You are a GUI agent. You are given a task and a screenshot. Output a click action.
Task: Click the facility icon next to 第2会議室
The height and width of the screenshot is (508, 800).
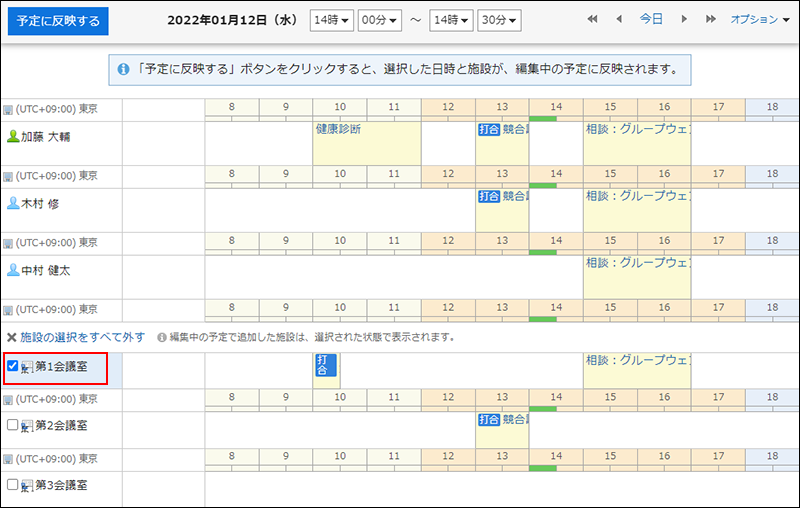pos(27,426)
